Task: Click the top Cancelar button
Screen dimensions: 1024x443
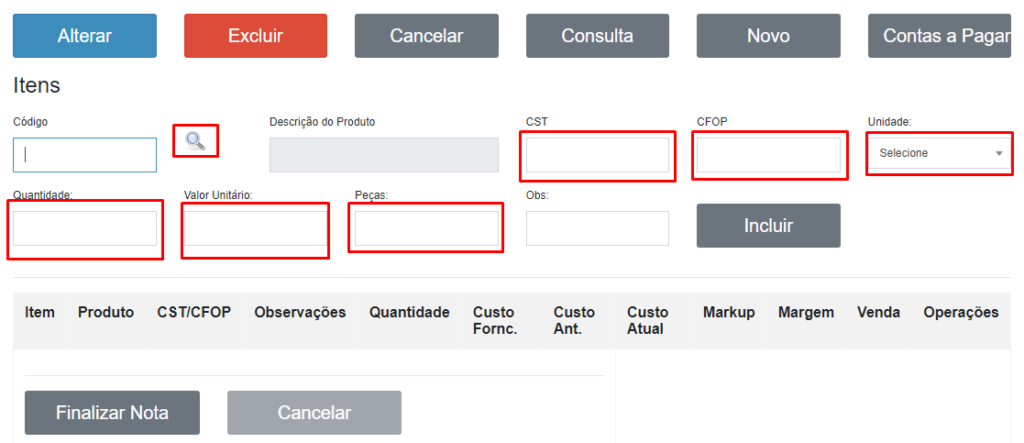Action: pyautogui.click(x=426, y=36)
